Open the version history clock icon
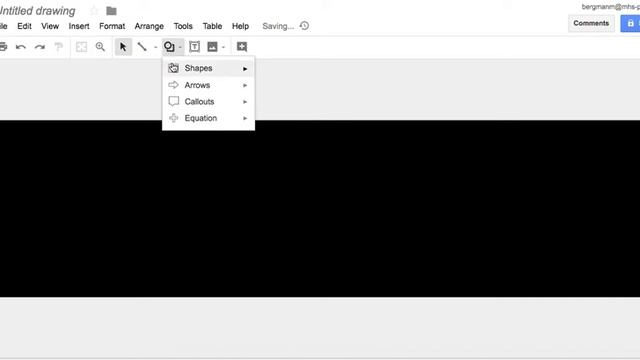The height and width of the screenshot is (360, 640). coord(304,26)
